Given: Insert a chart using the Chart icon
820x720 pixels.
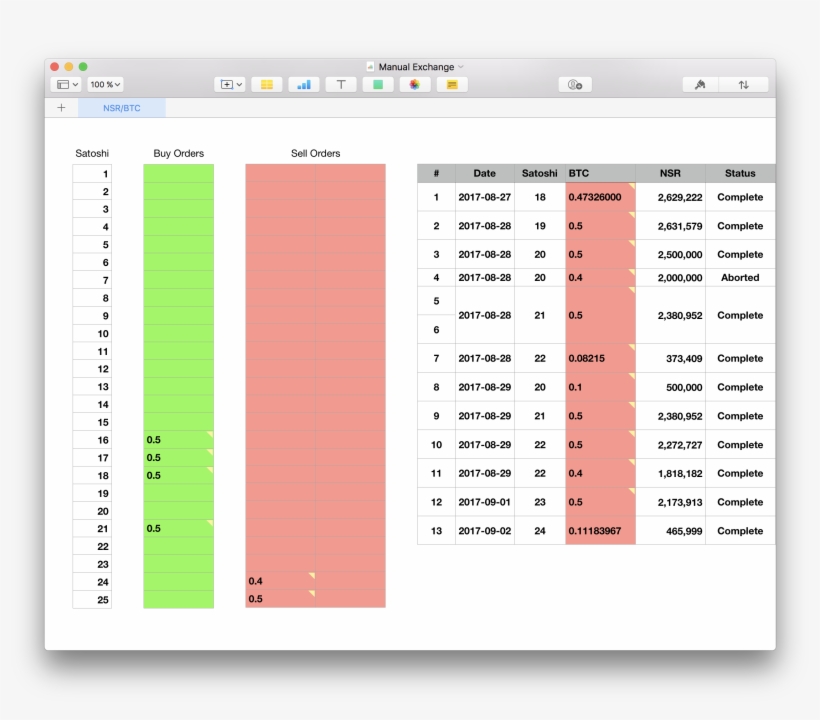Looking at the screenshot, I should click(x=304, y=85).
